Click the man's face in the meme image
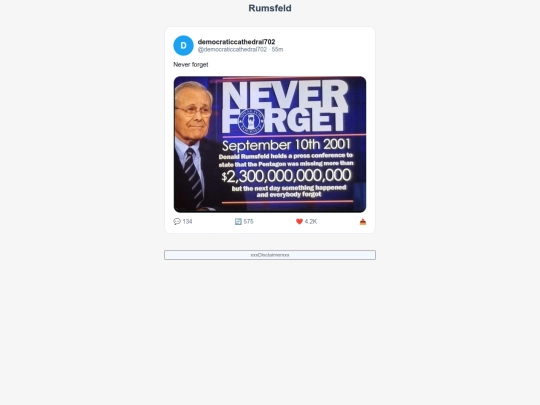The width and height of the screenshot is (540, 405). pos(194,110)
